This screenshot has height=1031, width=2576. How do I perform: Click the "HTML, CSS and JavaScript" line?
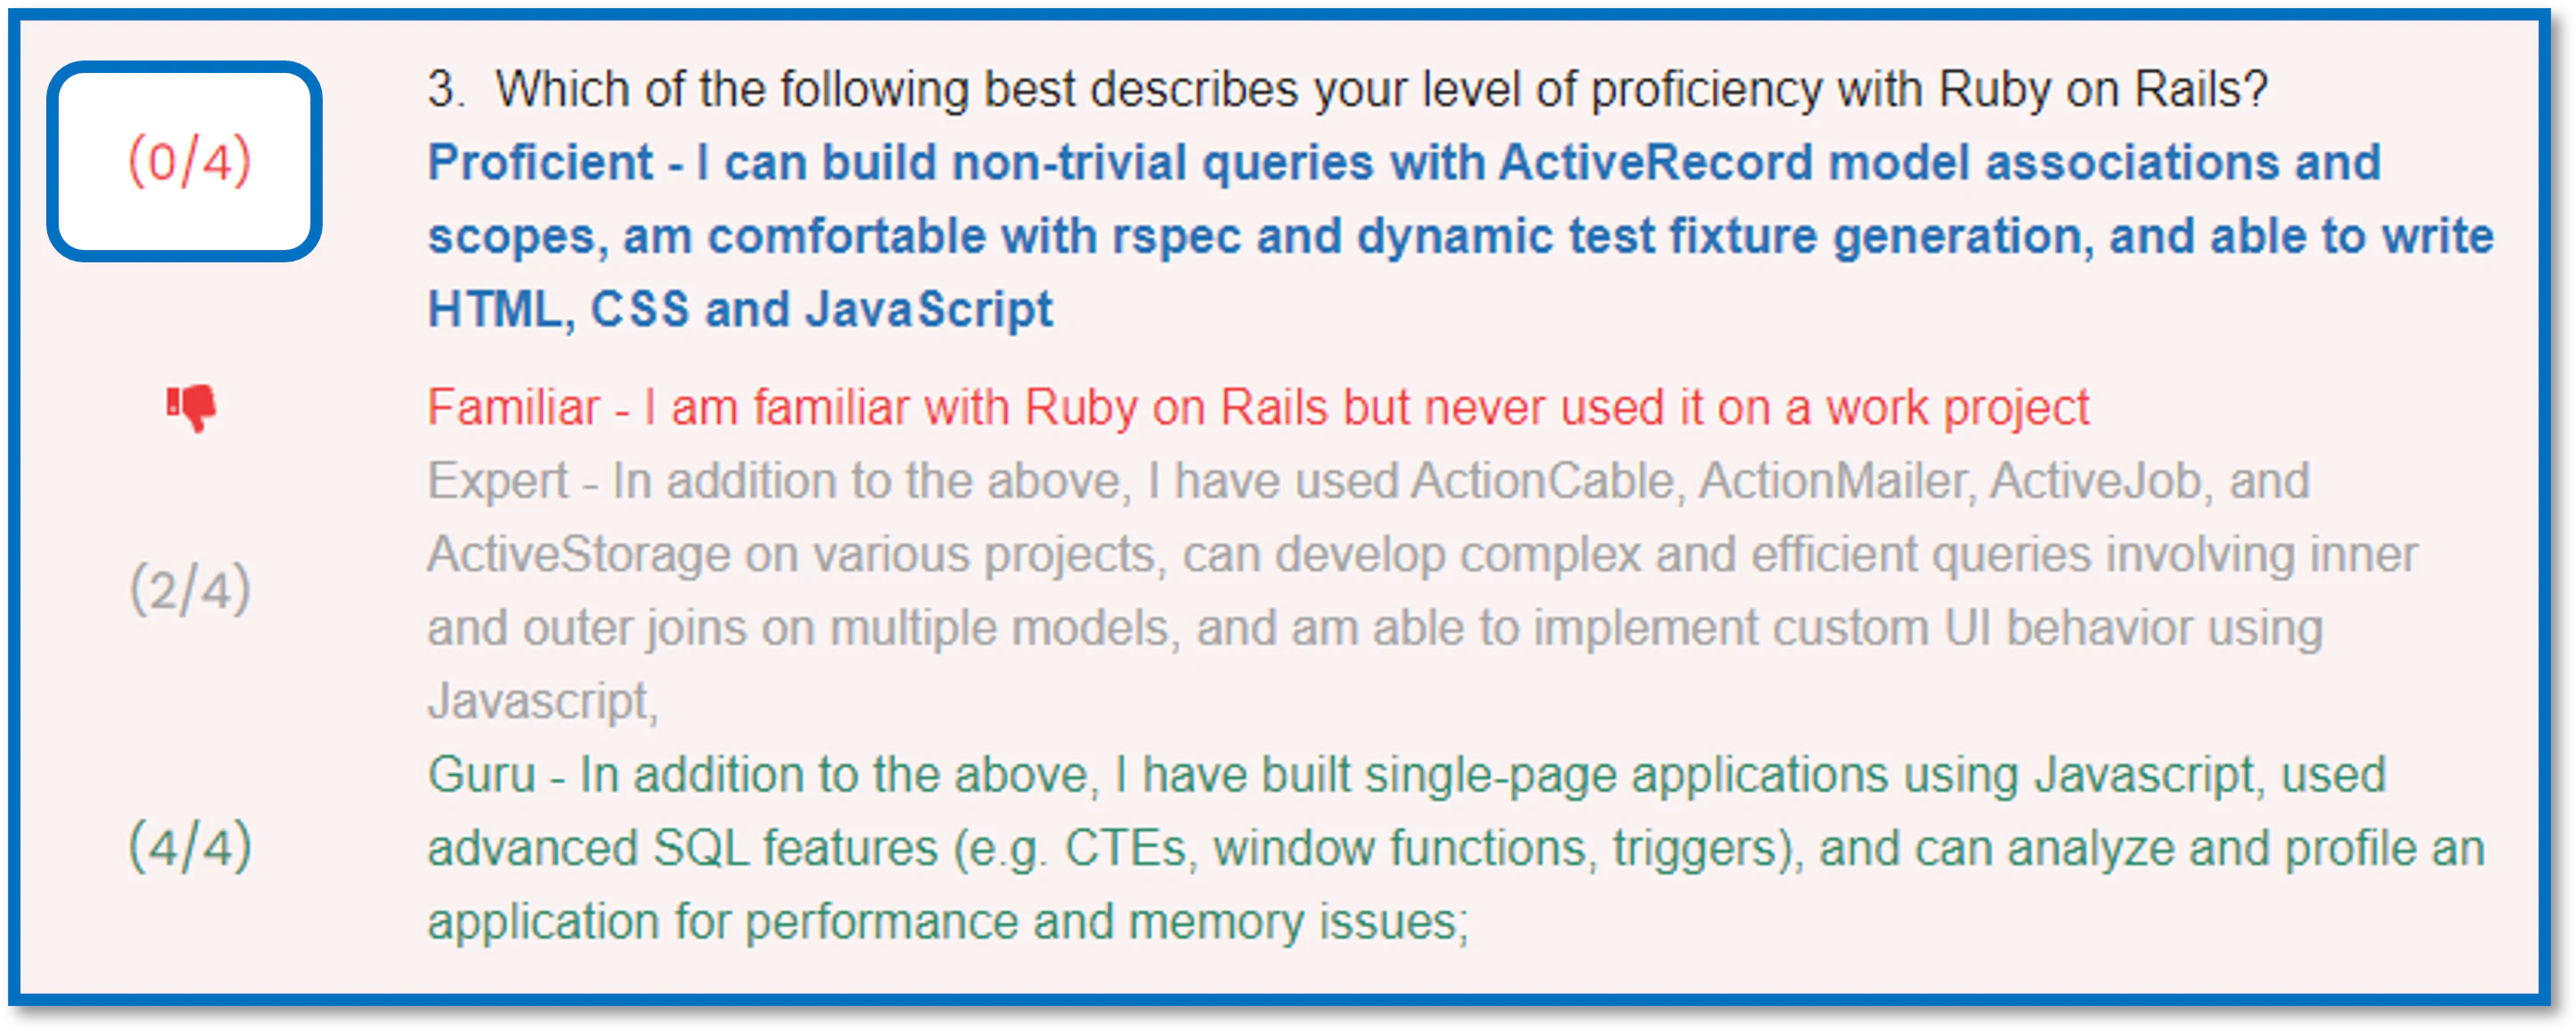point(740,309)
